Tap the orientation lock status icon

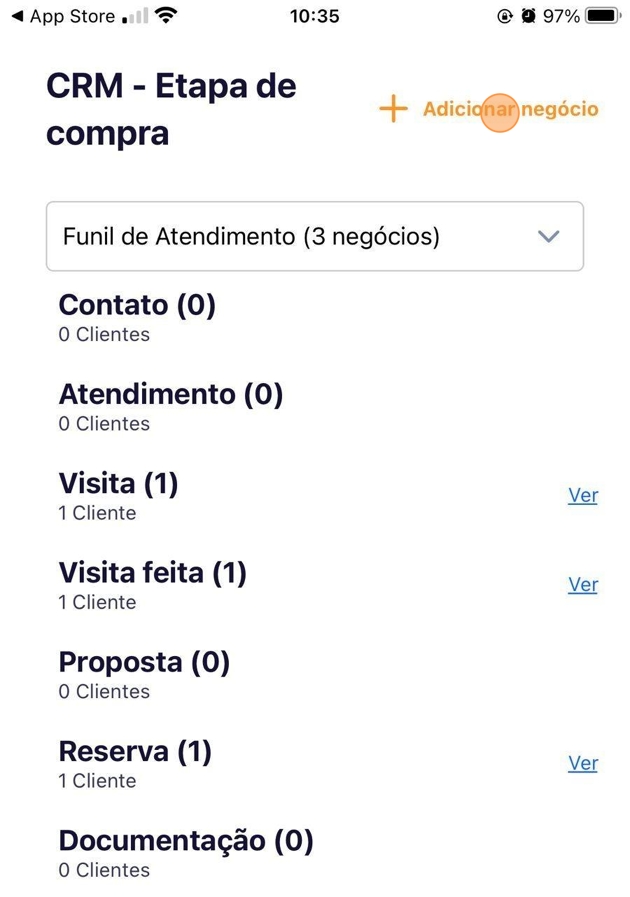coord(505,17)
